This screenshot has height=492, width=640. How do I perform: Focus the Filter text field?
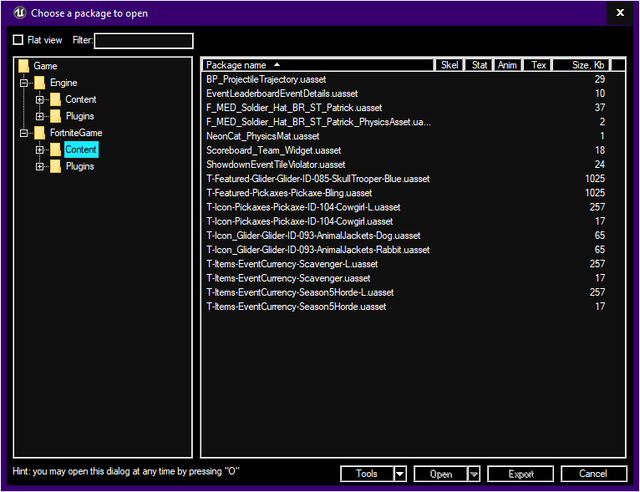144,40
